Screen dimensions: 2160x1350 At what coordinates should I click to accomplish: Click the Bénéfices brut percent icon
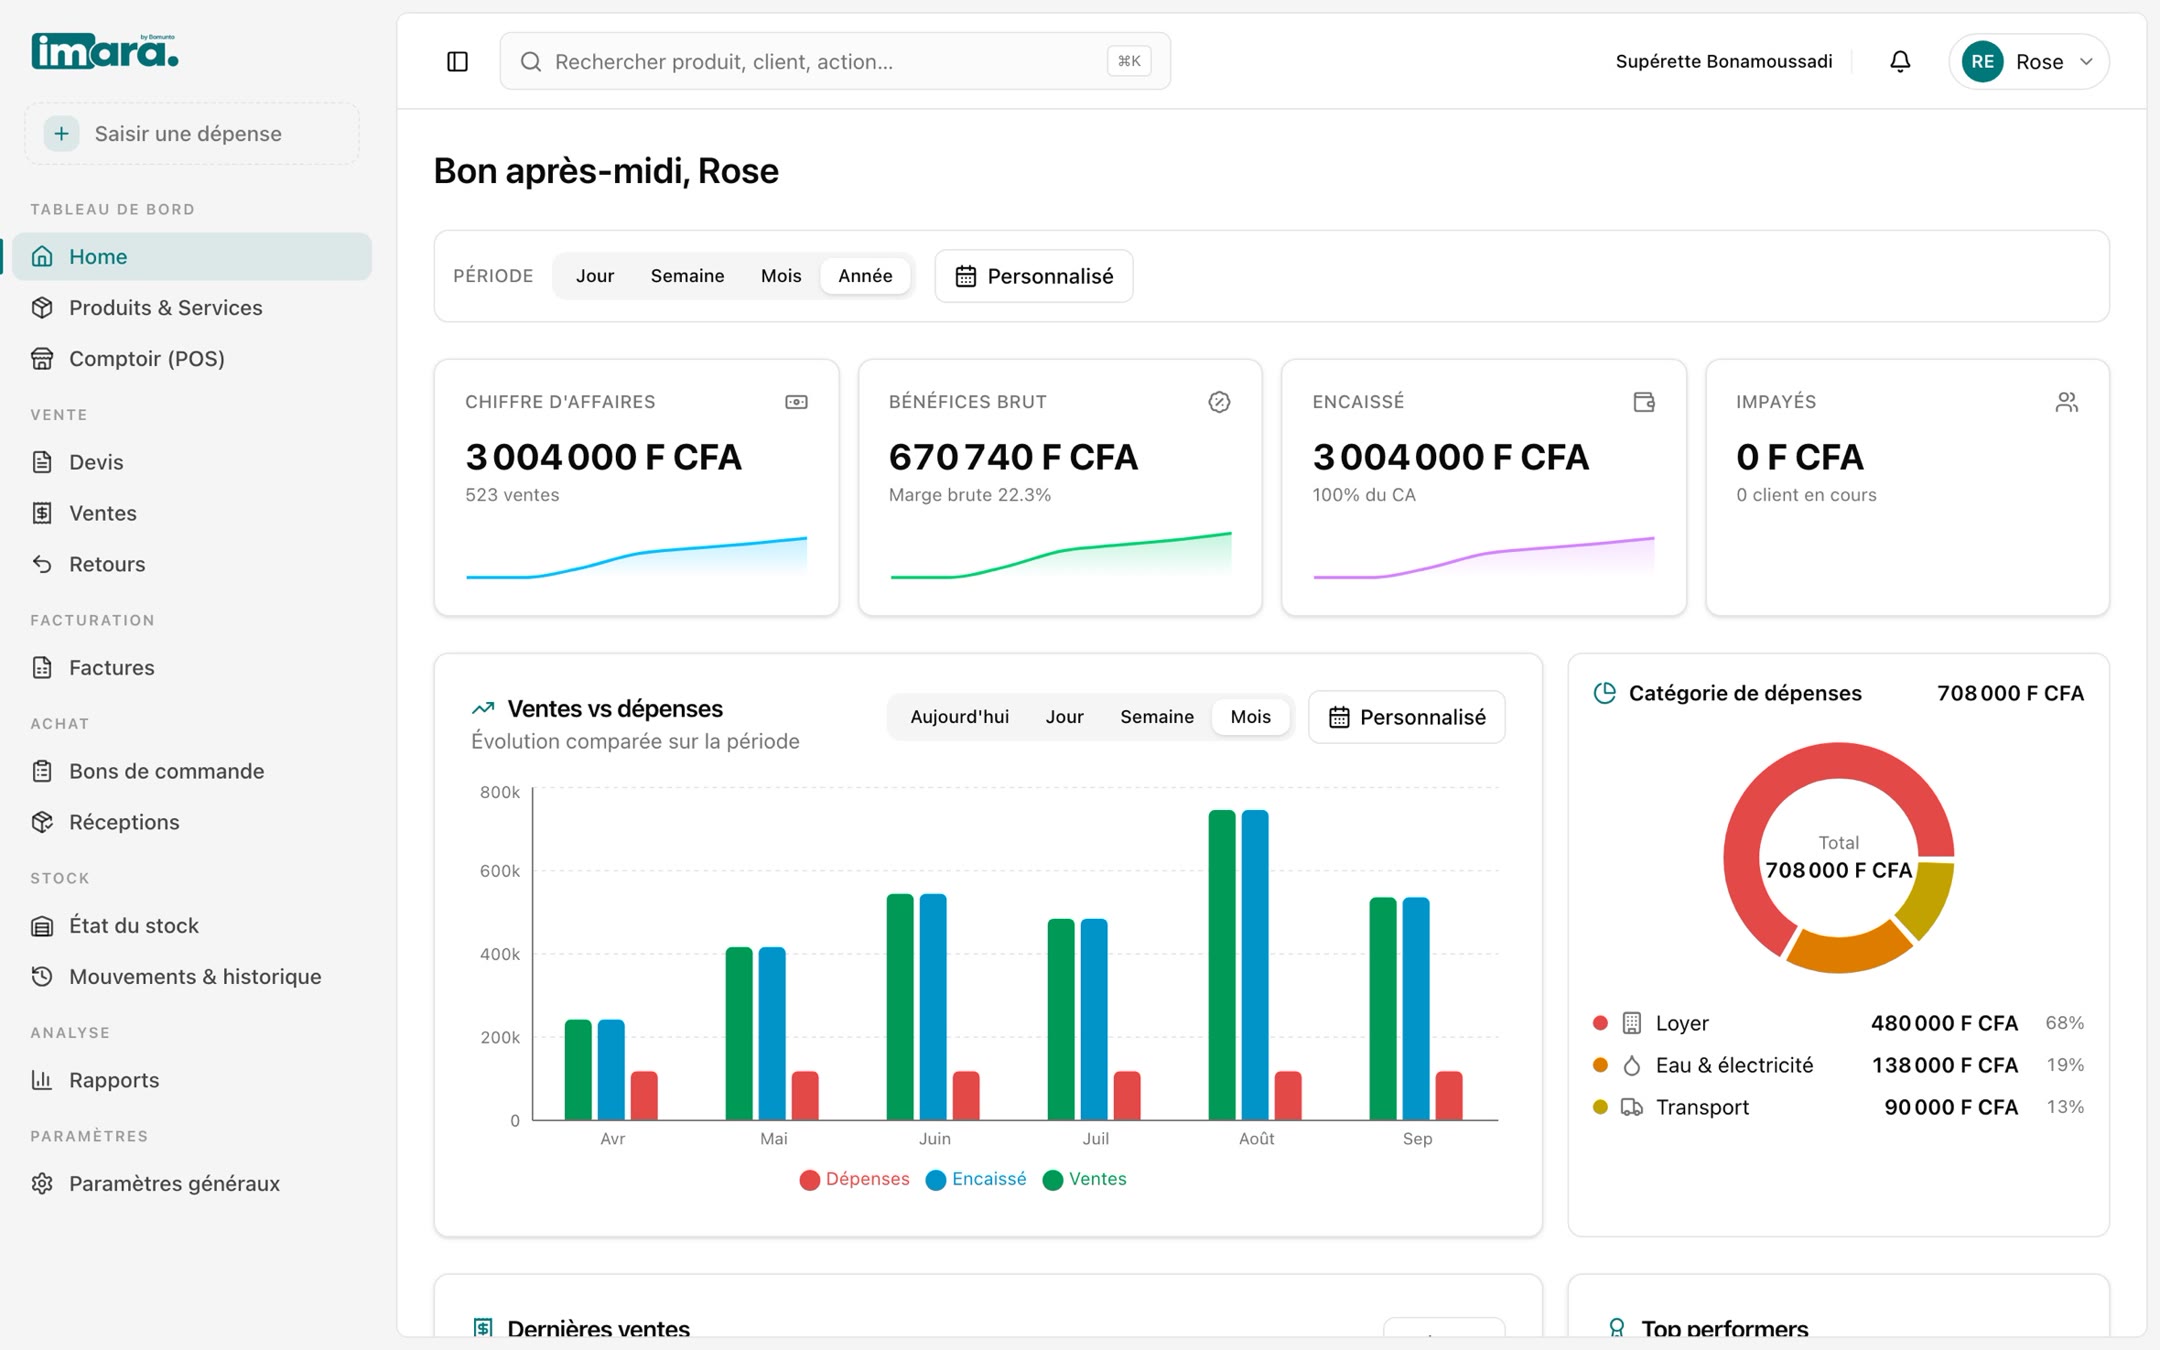[x=1219, y=402]
